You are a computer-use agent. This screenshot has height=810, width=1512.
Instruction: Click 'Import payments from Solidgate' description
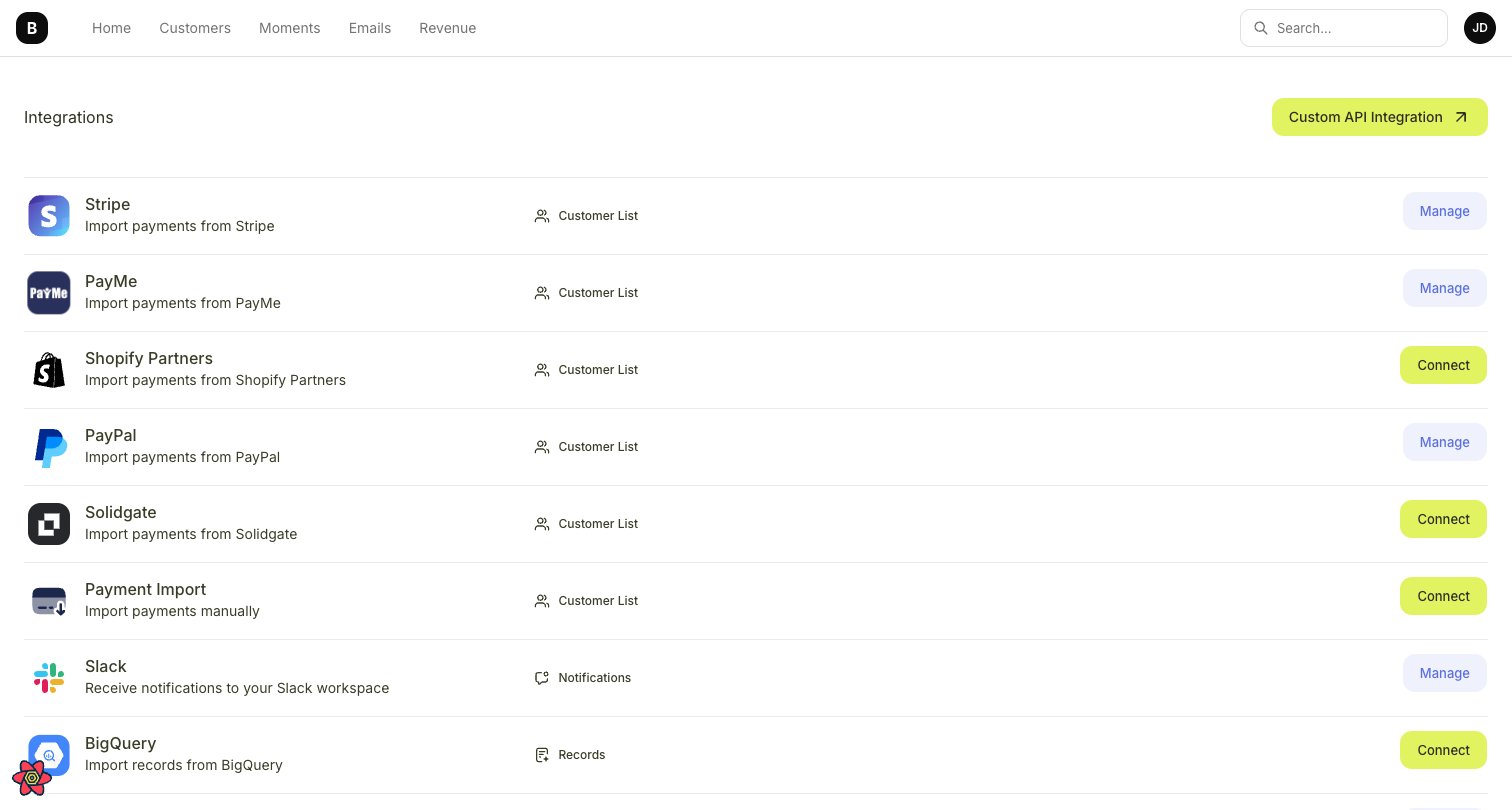[191, 534]
